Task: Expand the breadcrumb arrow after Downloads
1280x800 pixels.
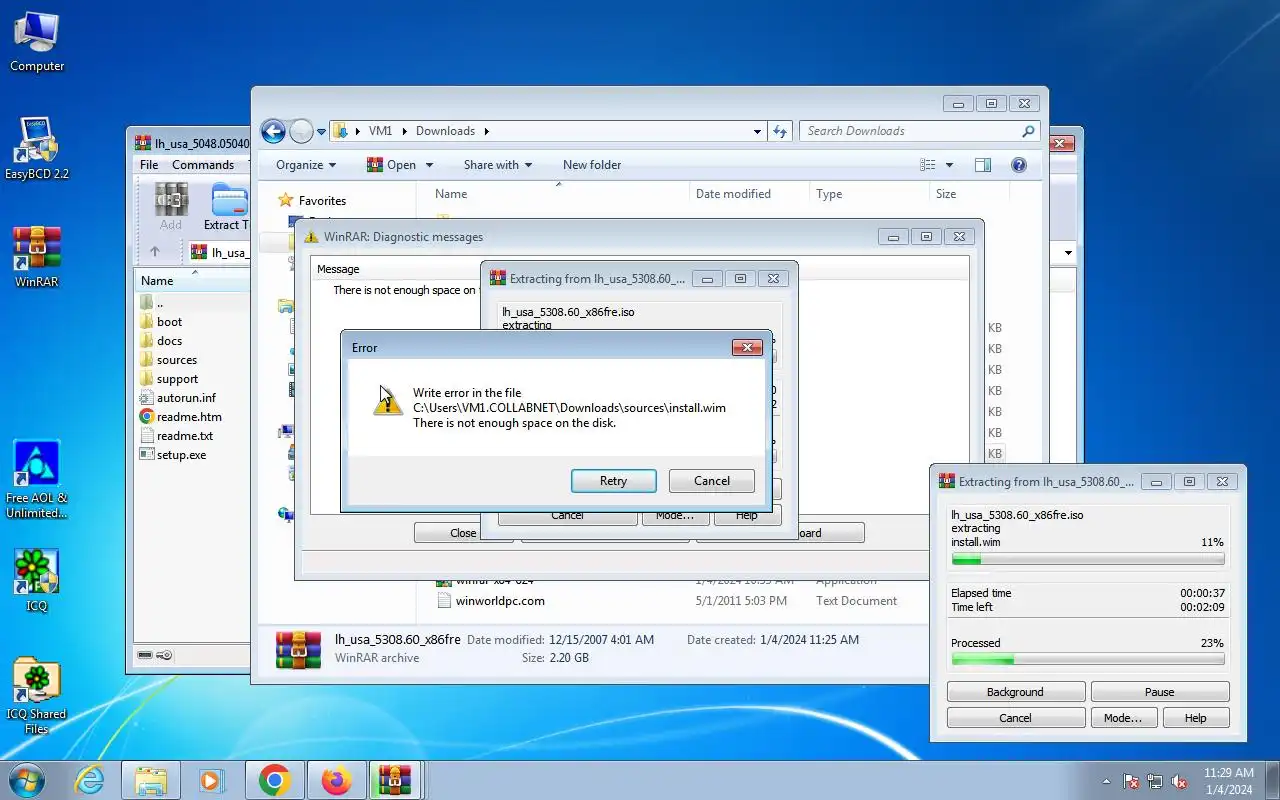Action: pos(487,131)
